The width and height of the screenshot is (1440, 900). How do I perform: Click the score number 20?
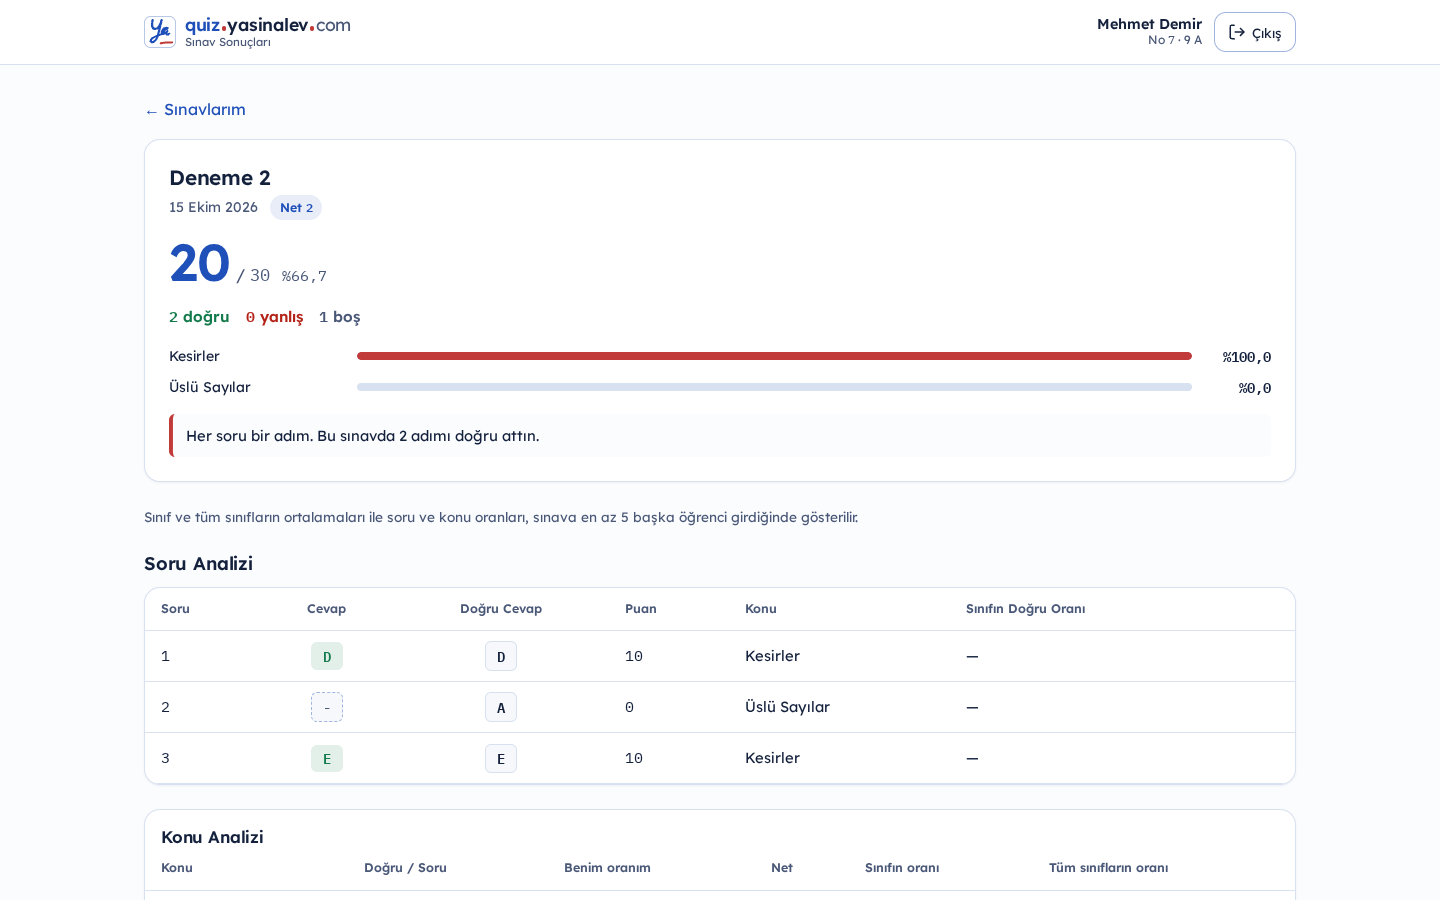click(199, 263)
